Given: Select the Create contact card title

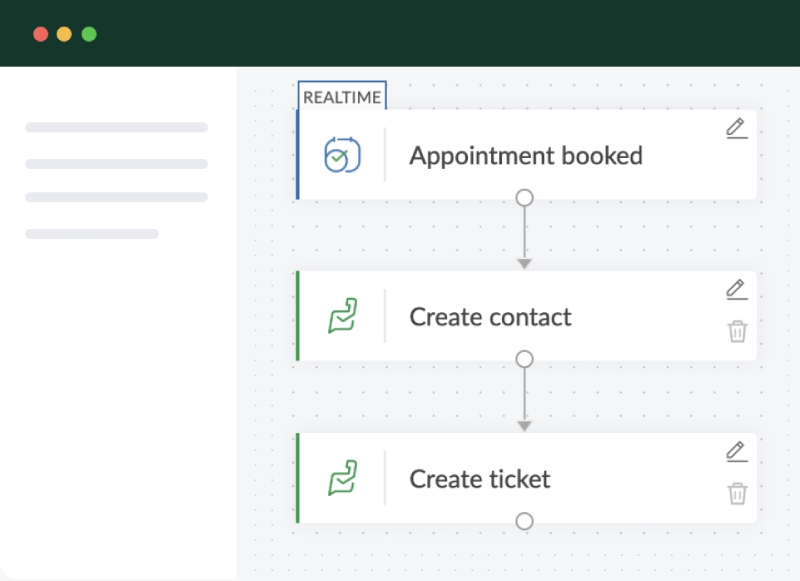Looking at the screenshot, I should [x=490, y=318].
